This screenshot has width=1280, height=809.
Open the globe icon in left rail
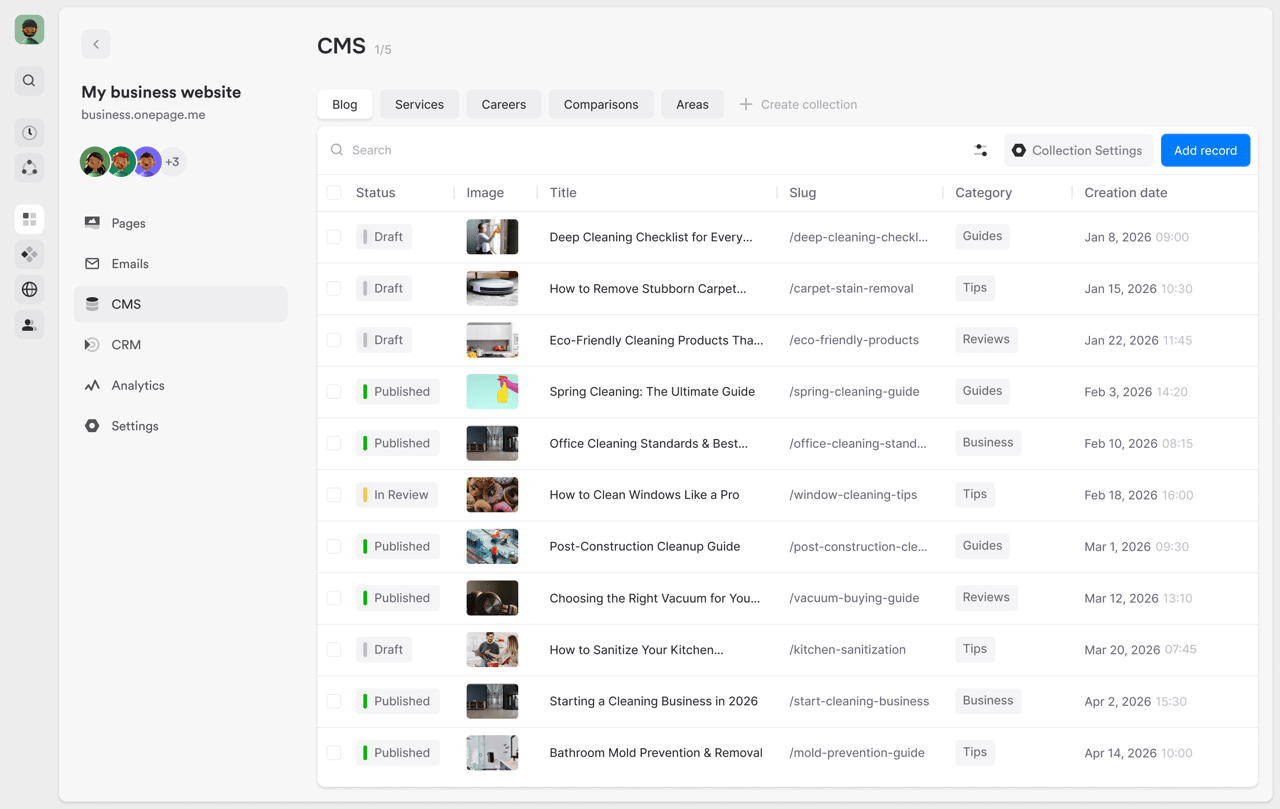click(29, 290)
